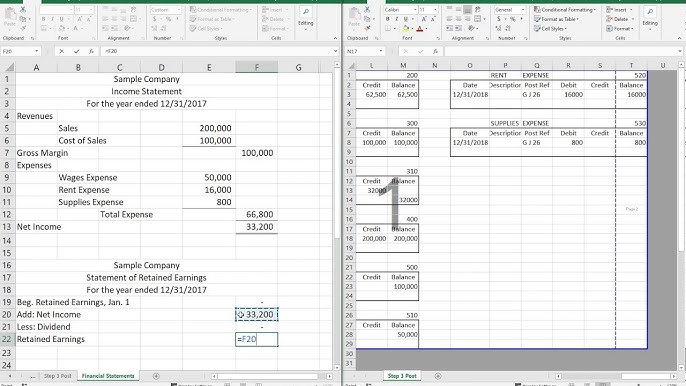Image resolution: width=686 pixels, height=386 pixels.
Task: Open text Orientation tool in Step 3 Post window
Action: click(472, 28)
